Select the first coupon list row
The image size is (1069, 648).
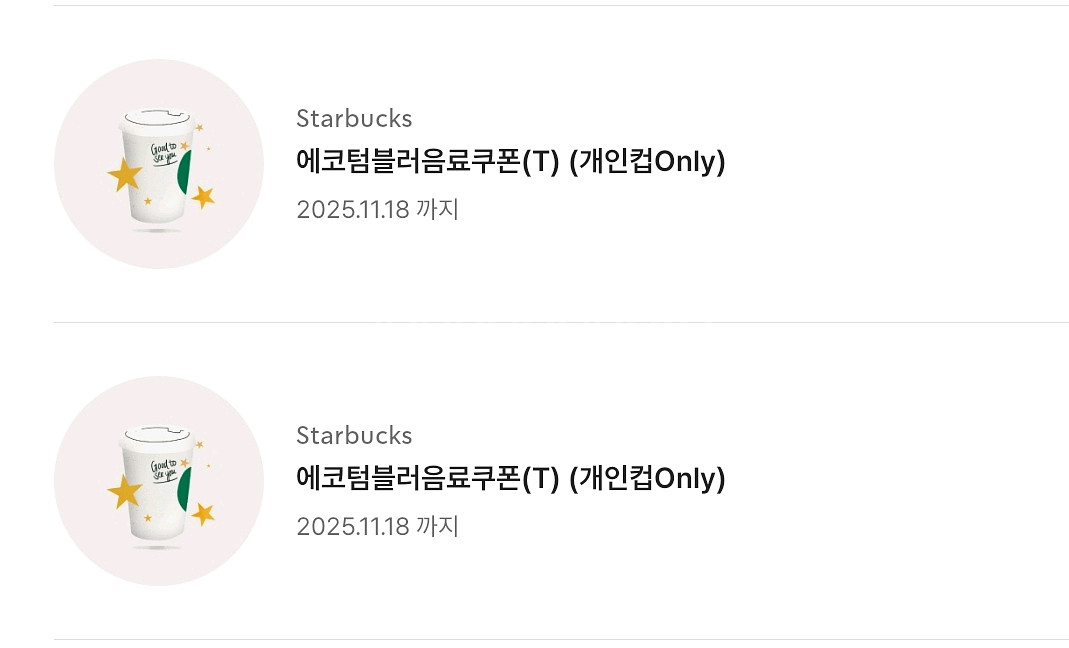534,163
